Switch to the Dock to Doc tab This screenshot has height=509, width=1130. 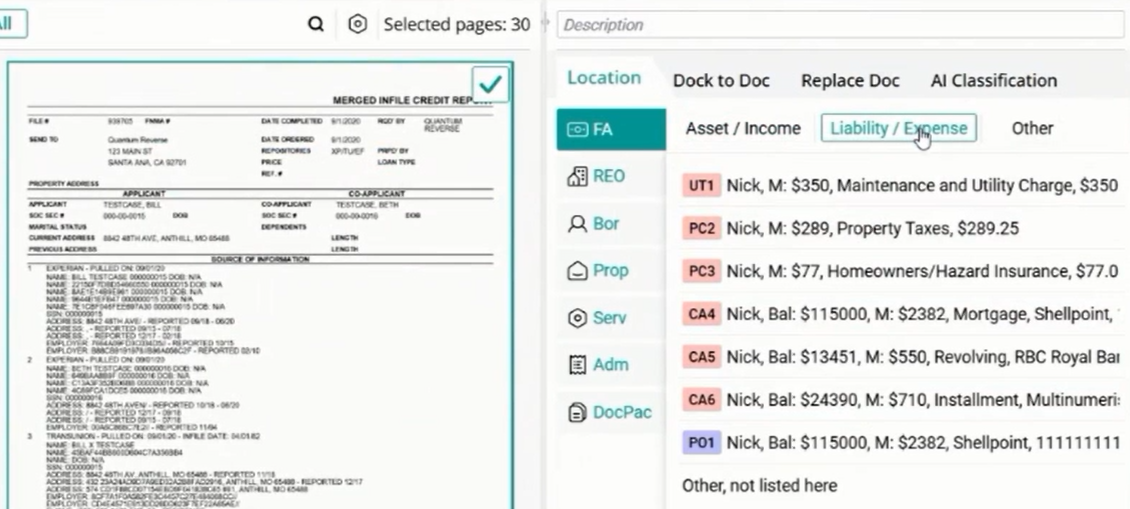(721, 81)
